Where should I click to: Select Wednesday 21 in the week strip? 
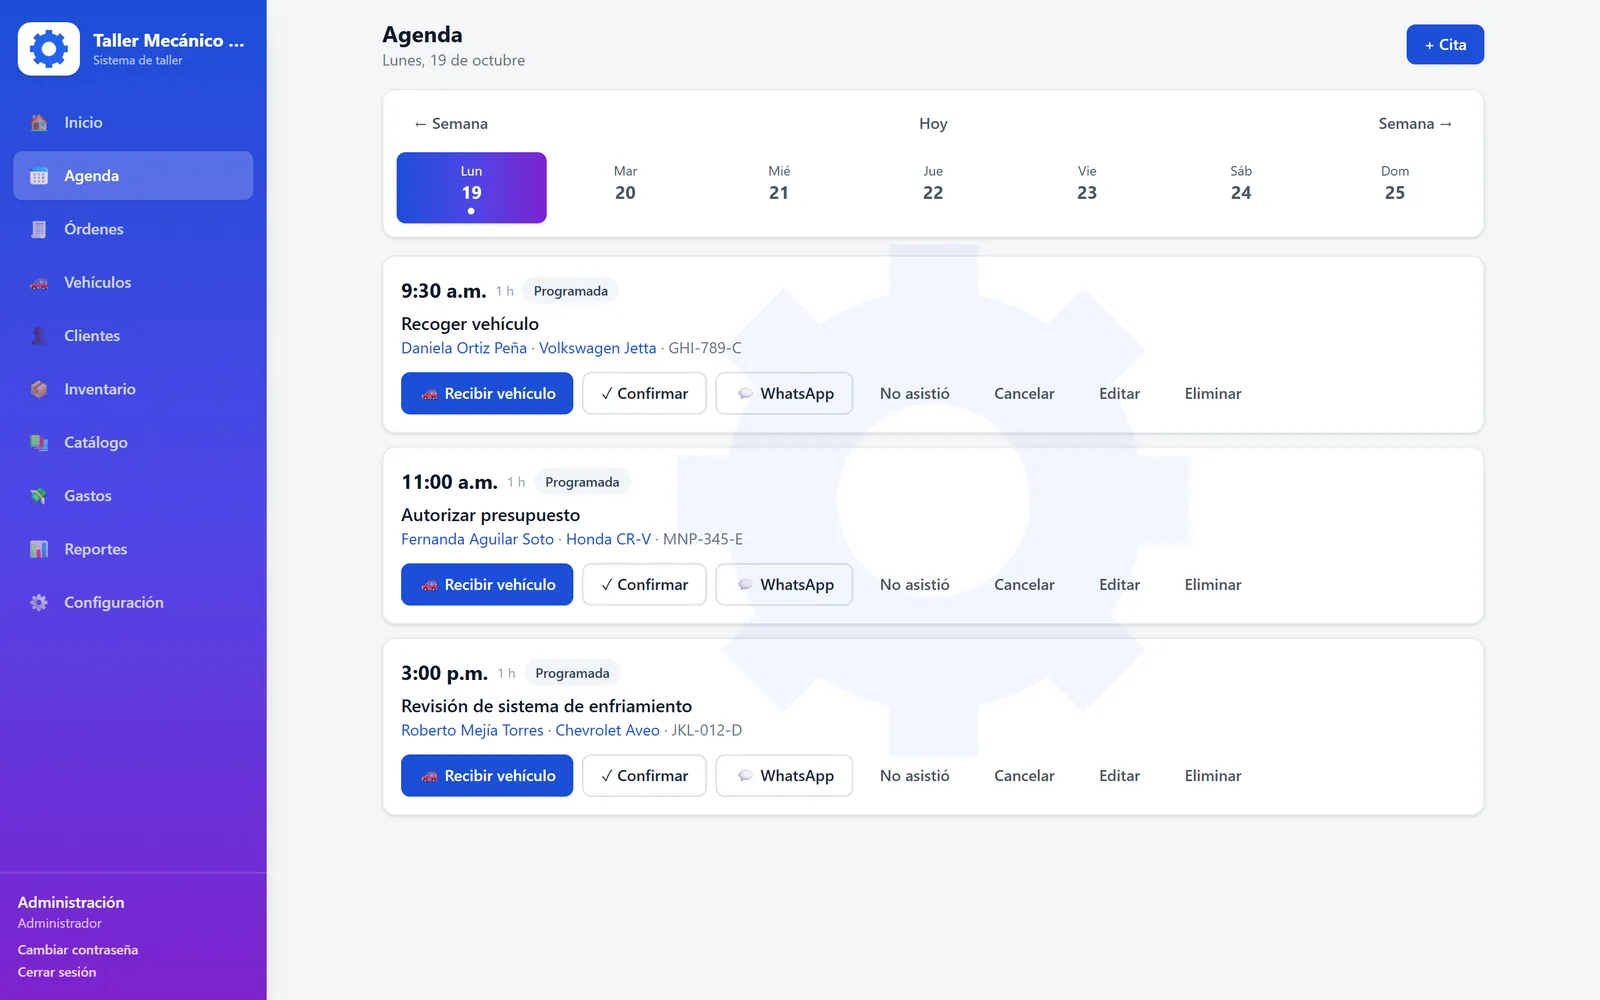coord(779,187)
